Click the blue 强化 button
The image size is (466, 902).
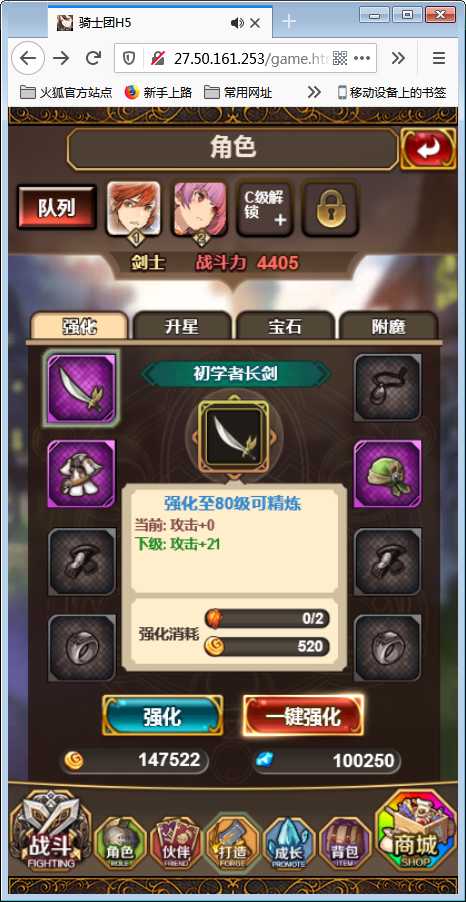[162, 716]
